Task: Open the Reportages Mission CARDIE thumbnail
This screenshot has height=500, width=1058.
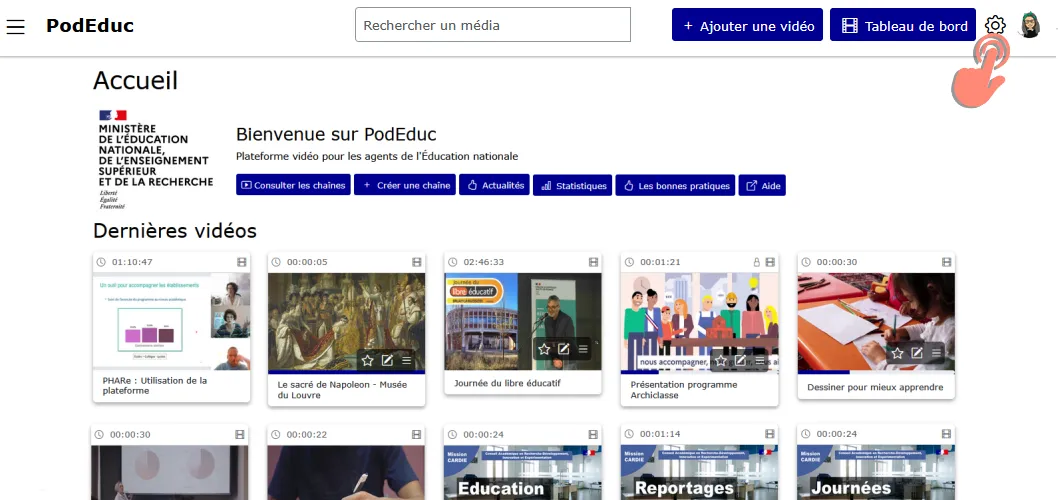Action: pos(700,472)
